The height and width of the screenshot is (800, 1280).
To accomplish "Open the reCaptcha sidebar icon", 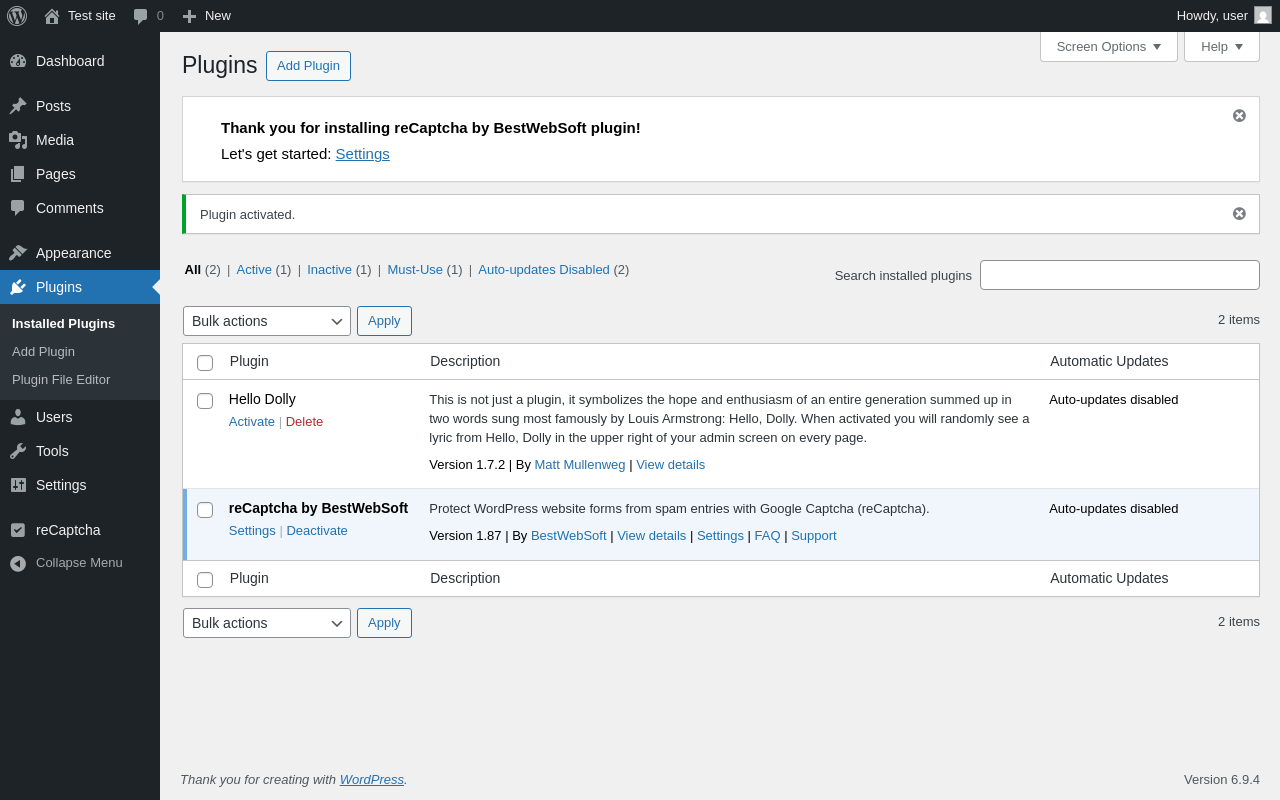I will tap(18, 530).
